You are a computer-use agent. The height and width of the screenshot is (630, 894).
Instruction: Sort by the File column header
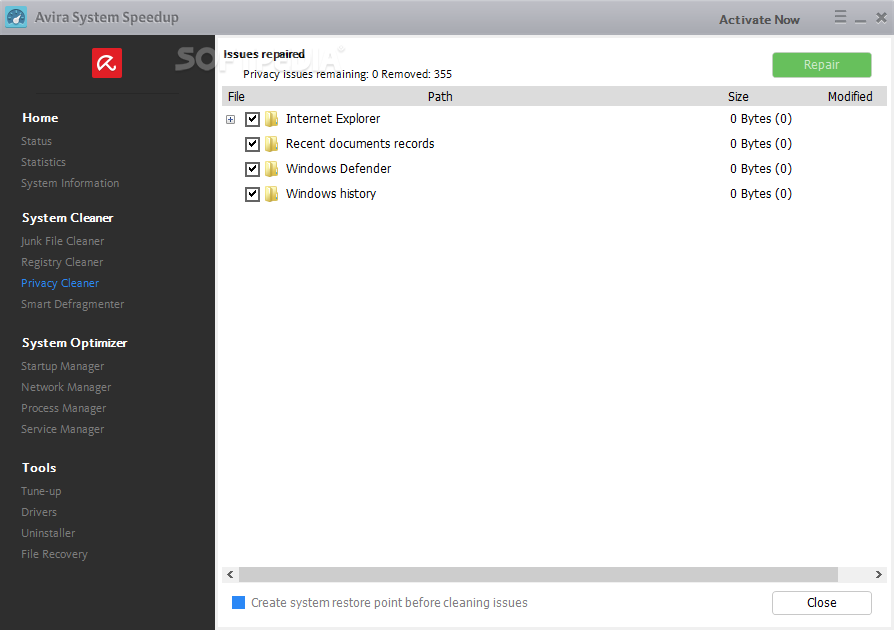[236, 96]
